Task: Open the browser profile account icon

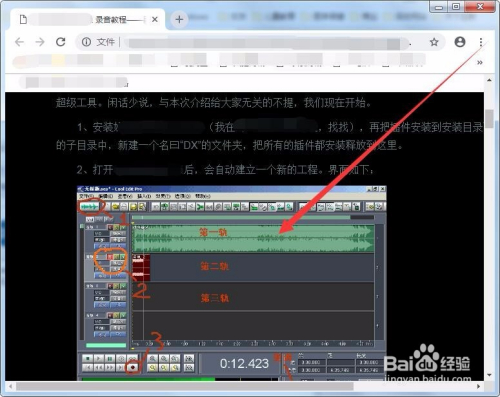Action: pyautogui.click(x=460, y=42)
